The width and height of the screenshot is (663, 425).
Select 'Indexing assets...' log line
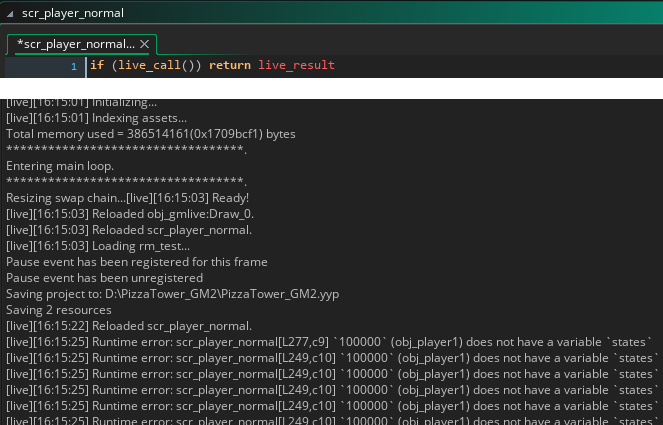click(96, 118)
